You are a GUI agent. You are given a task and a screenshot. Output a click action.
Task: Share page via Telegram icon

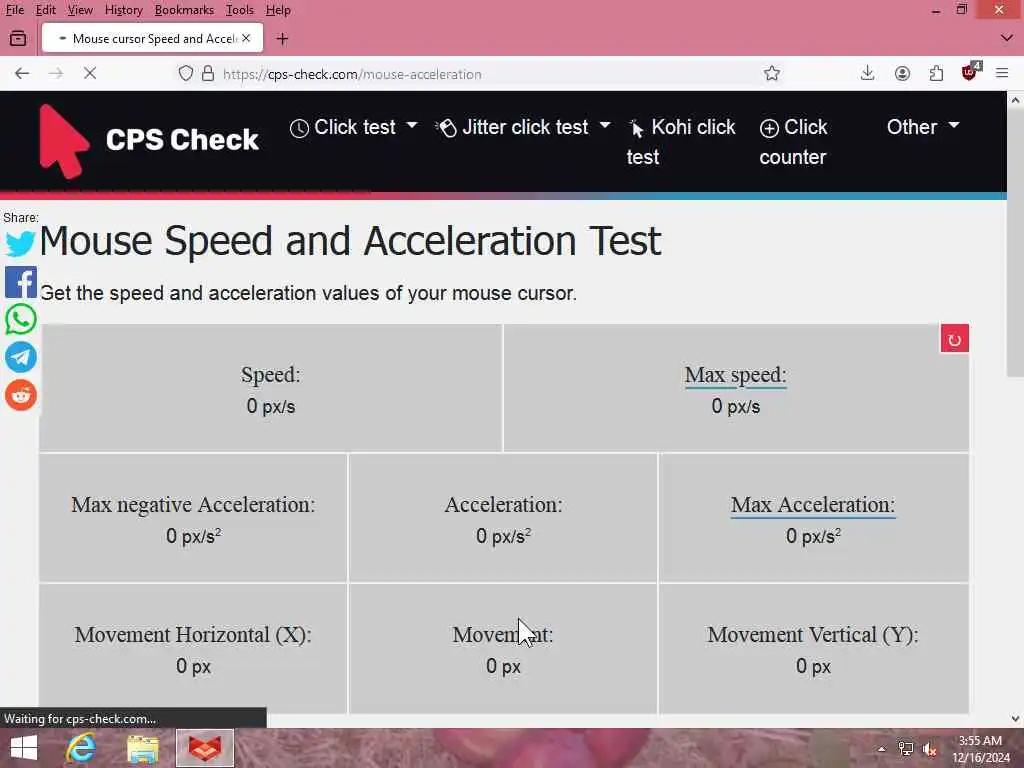click(x=20, y=357)
